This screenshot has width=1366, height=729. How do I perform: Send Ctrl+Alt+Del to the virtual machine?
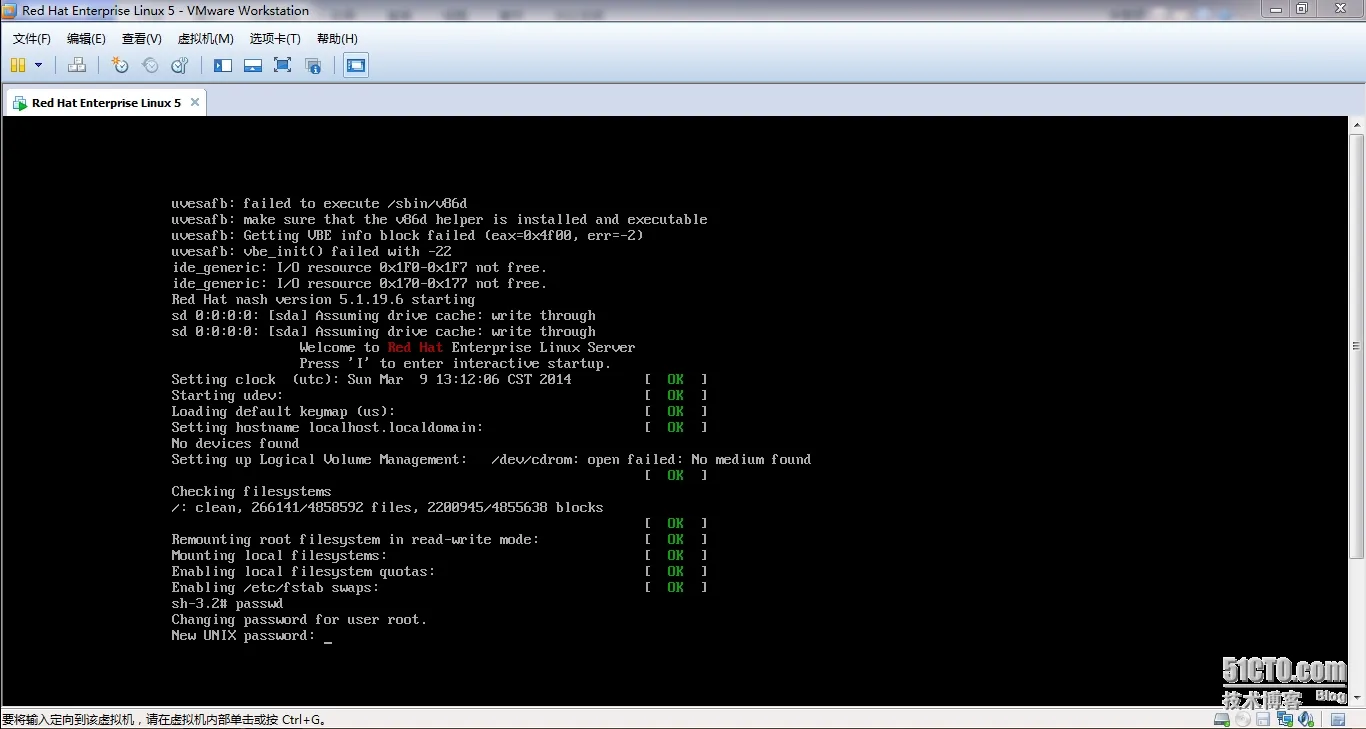[x=77, y=65]
